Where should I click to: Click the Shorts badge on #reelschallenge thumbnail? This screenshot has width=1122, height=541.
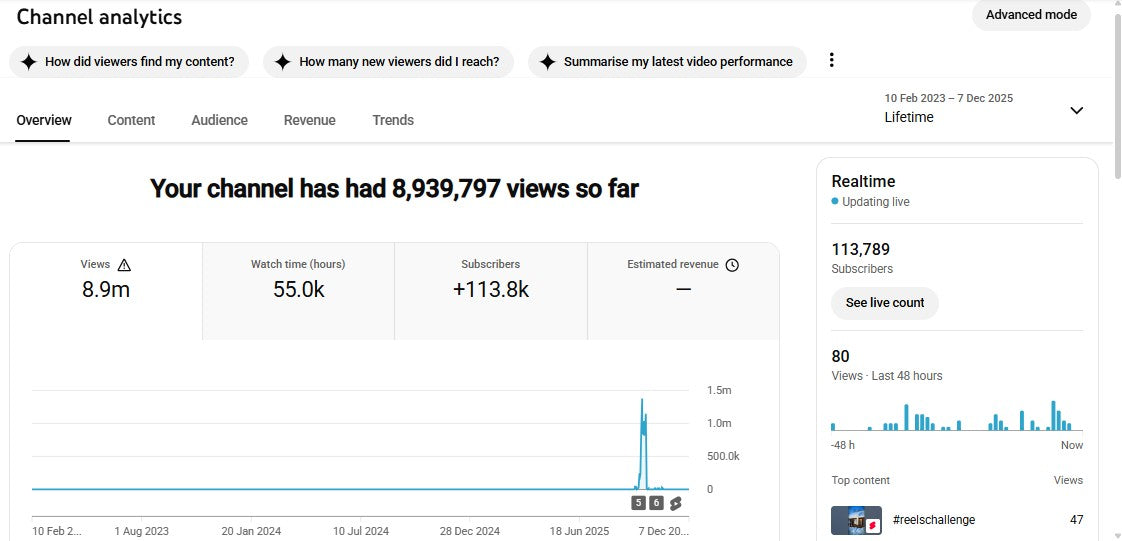pyautogui.click(x=872, y=524)
